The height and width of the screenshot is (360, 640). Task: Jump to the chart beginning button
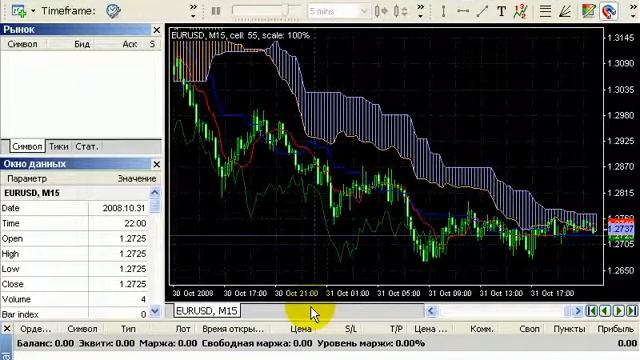pyautogui.click(x=591, y=311)
